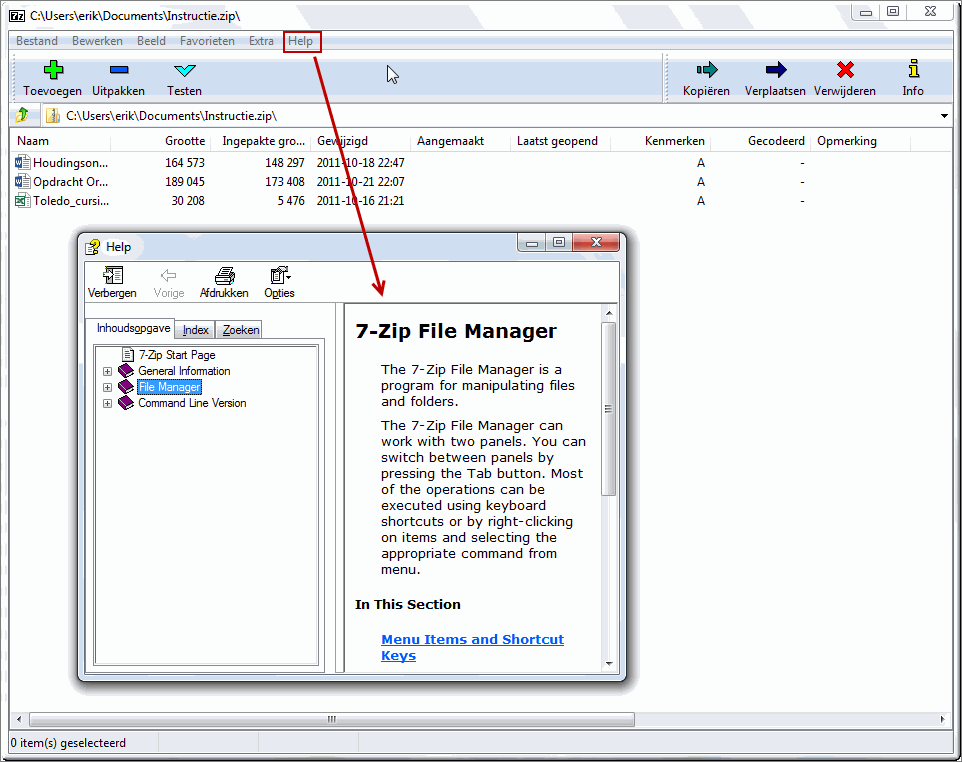Maximize the Help window
The width and height of the screenshot is (962, 762).
558,242
